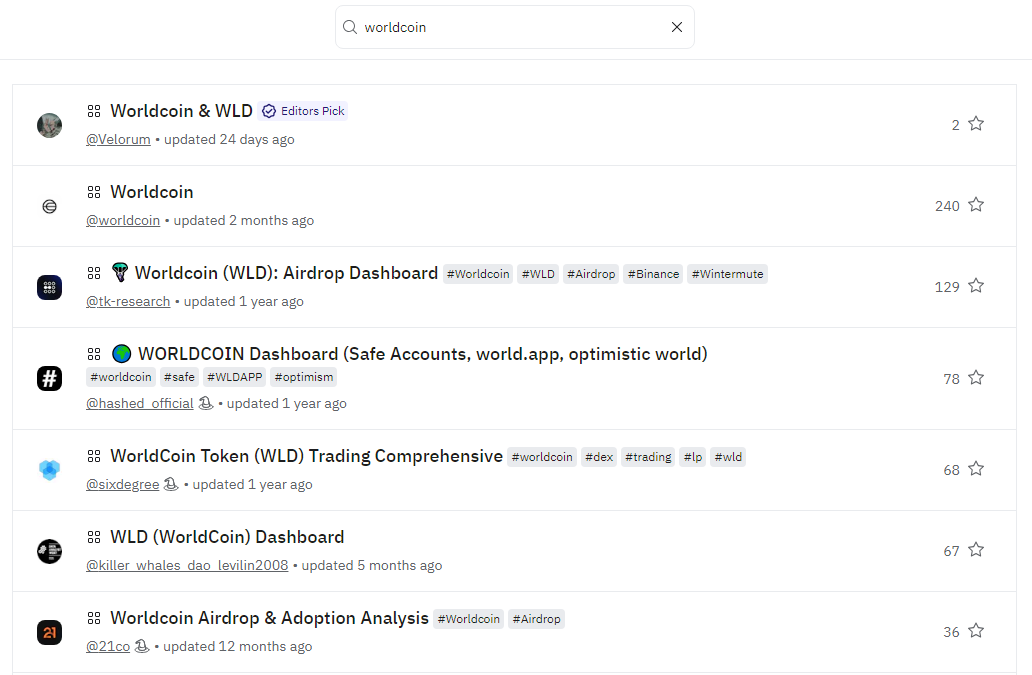Screen dimensions: 1032x675
Task: Open Worldcoin Airdrop & Adoption Analysis
Action: click(x=269, y=618)
